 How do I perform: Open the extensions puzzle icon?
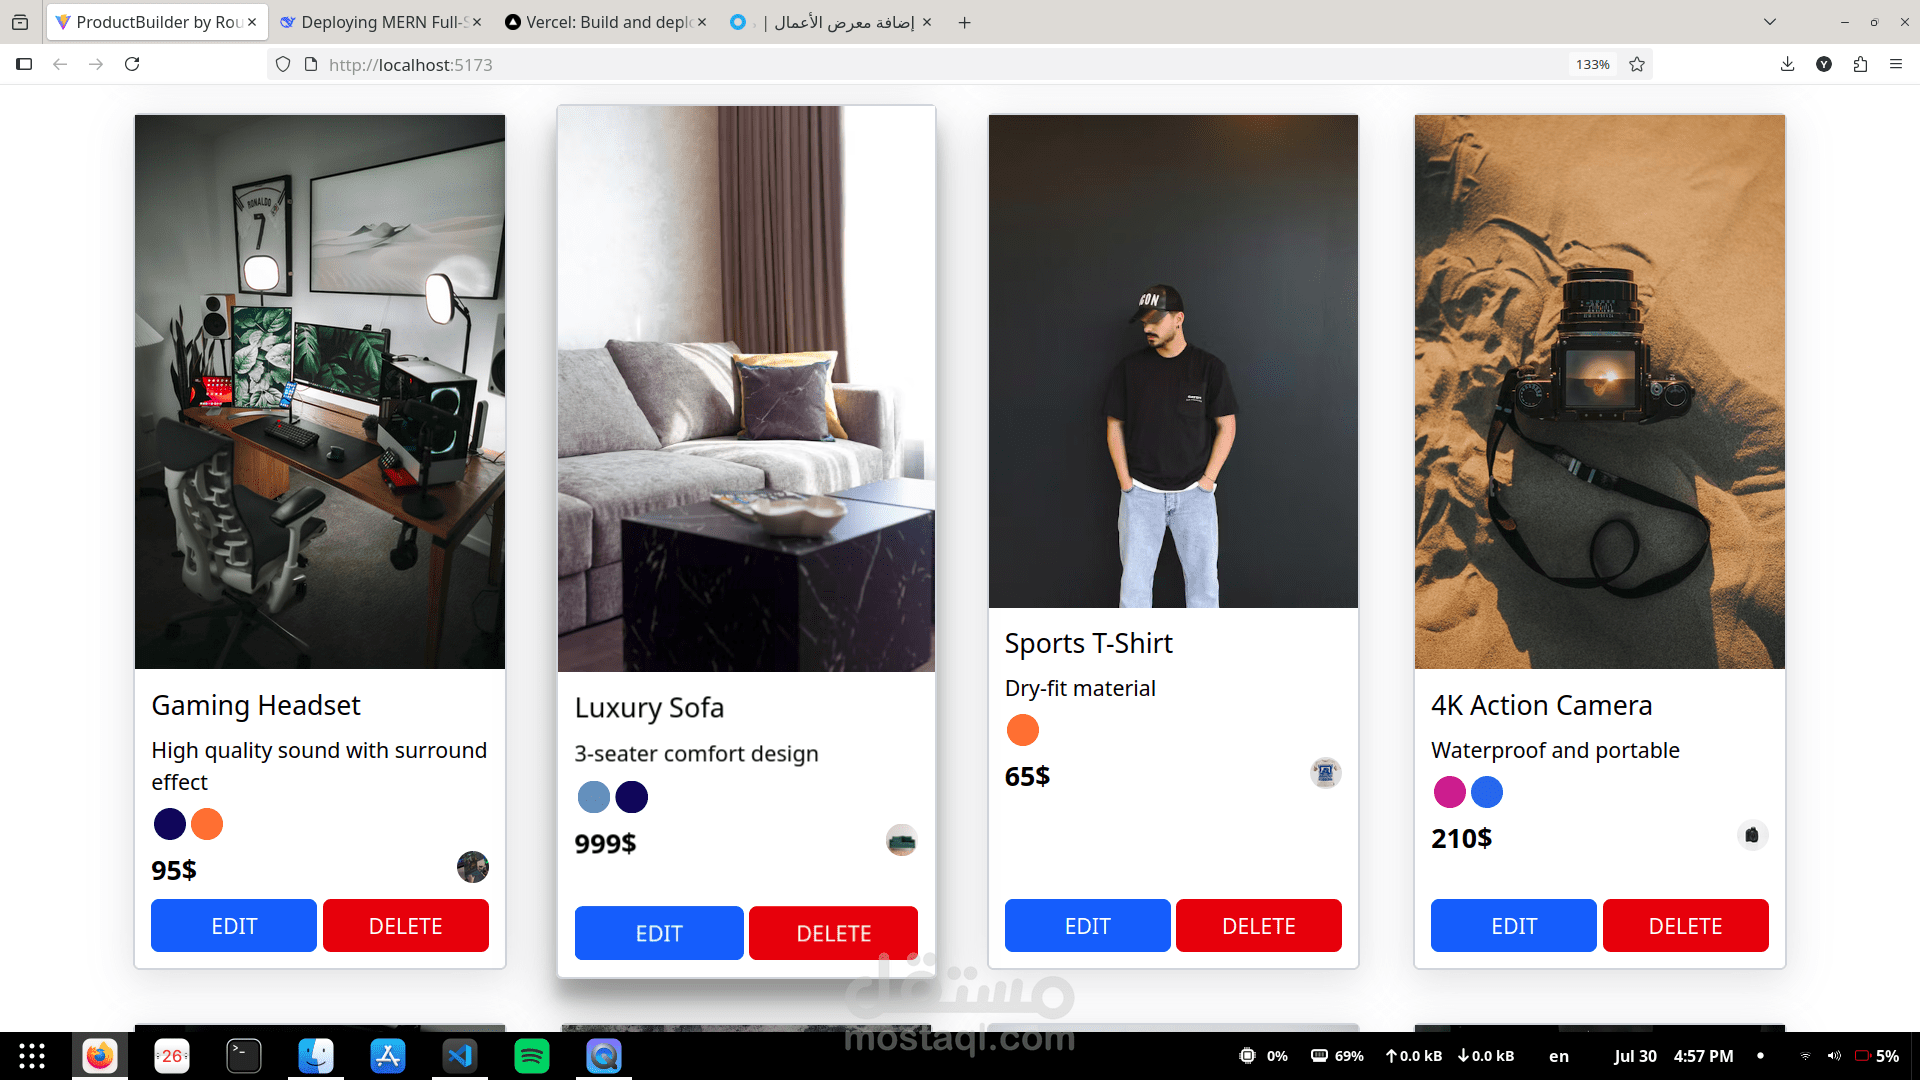point(1860,64)
